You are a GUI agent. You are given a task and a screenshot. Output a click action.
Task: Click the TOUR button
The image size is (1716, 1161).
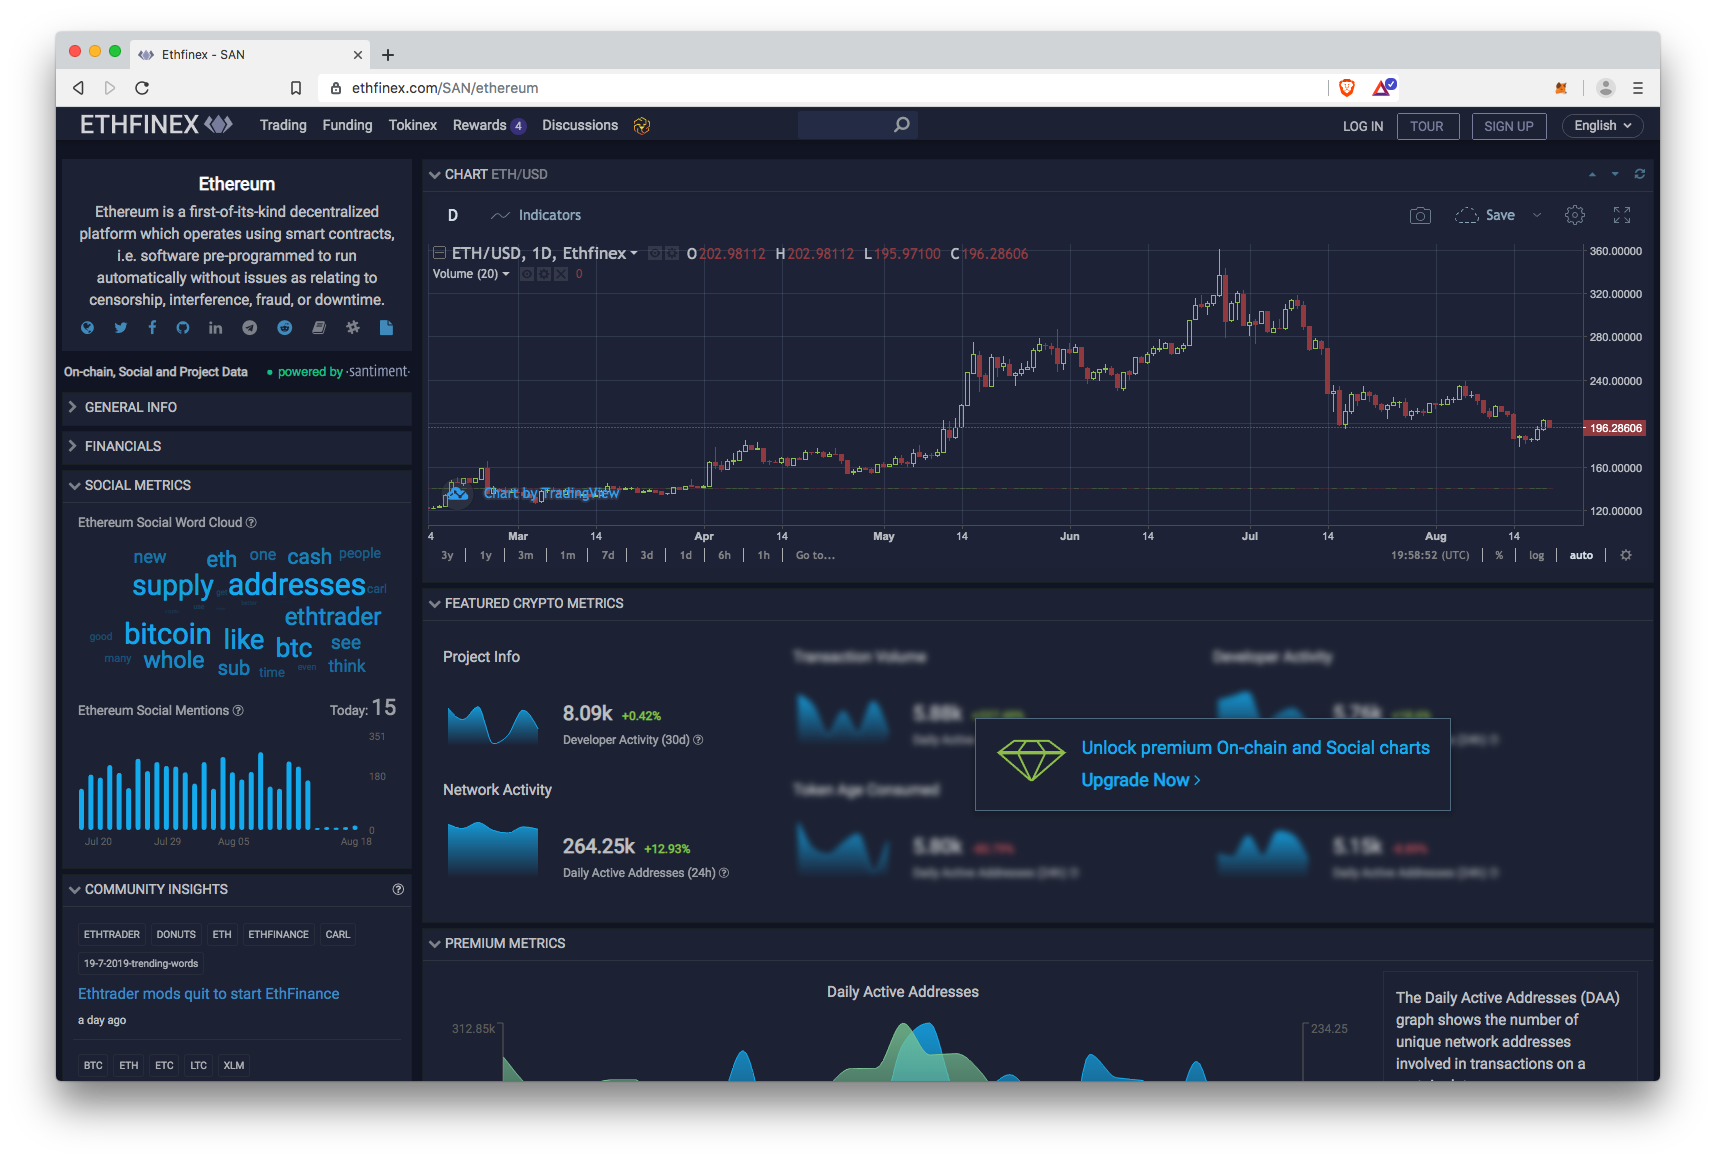tap(1427, 126)
